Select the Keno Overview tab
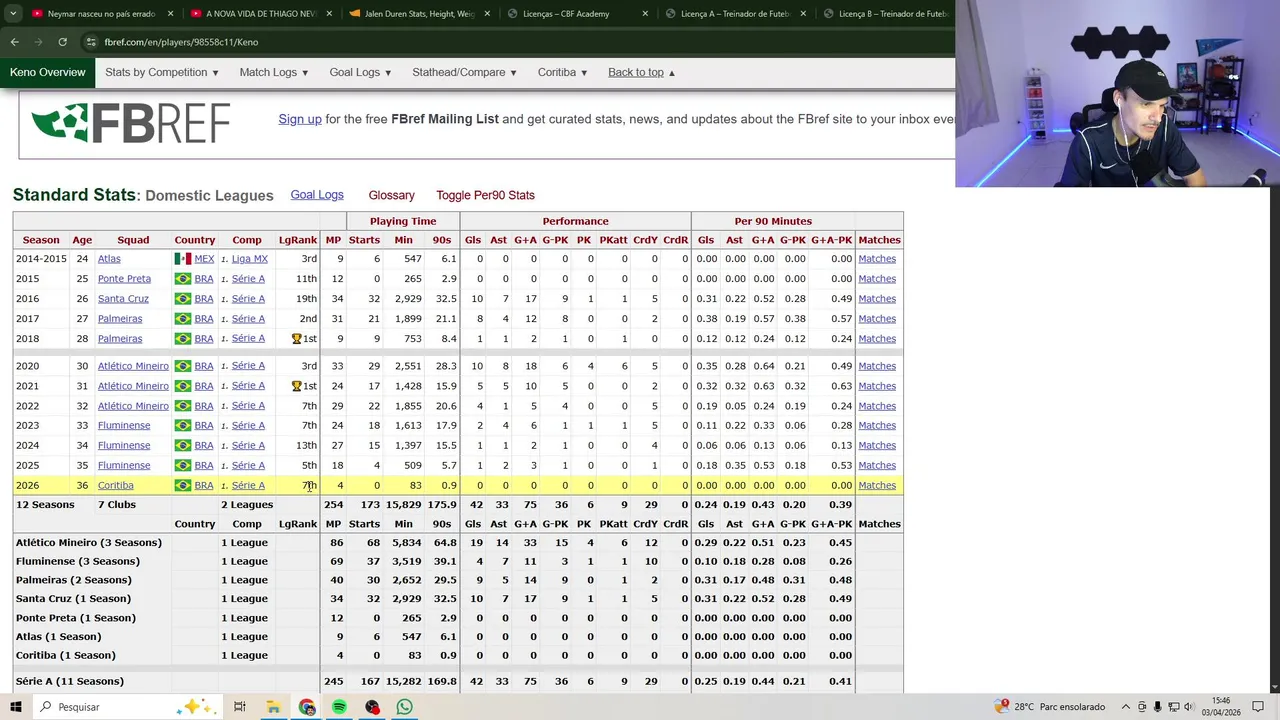This screenshot has width=1280, height=720. coord(47,72)
